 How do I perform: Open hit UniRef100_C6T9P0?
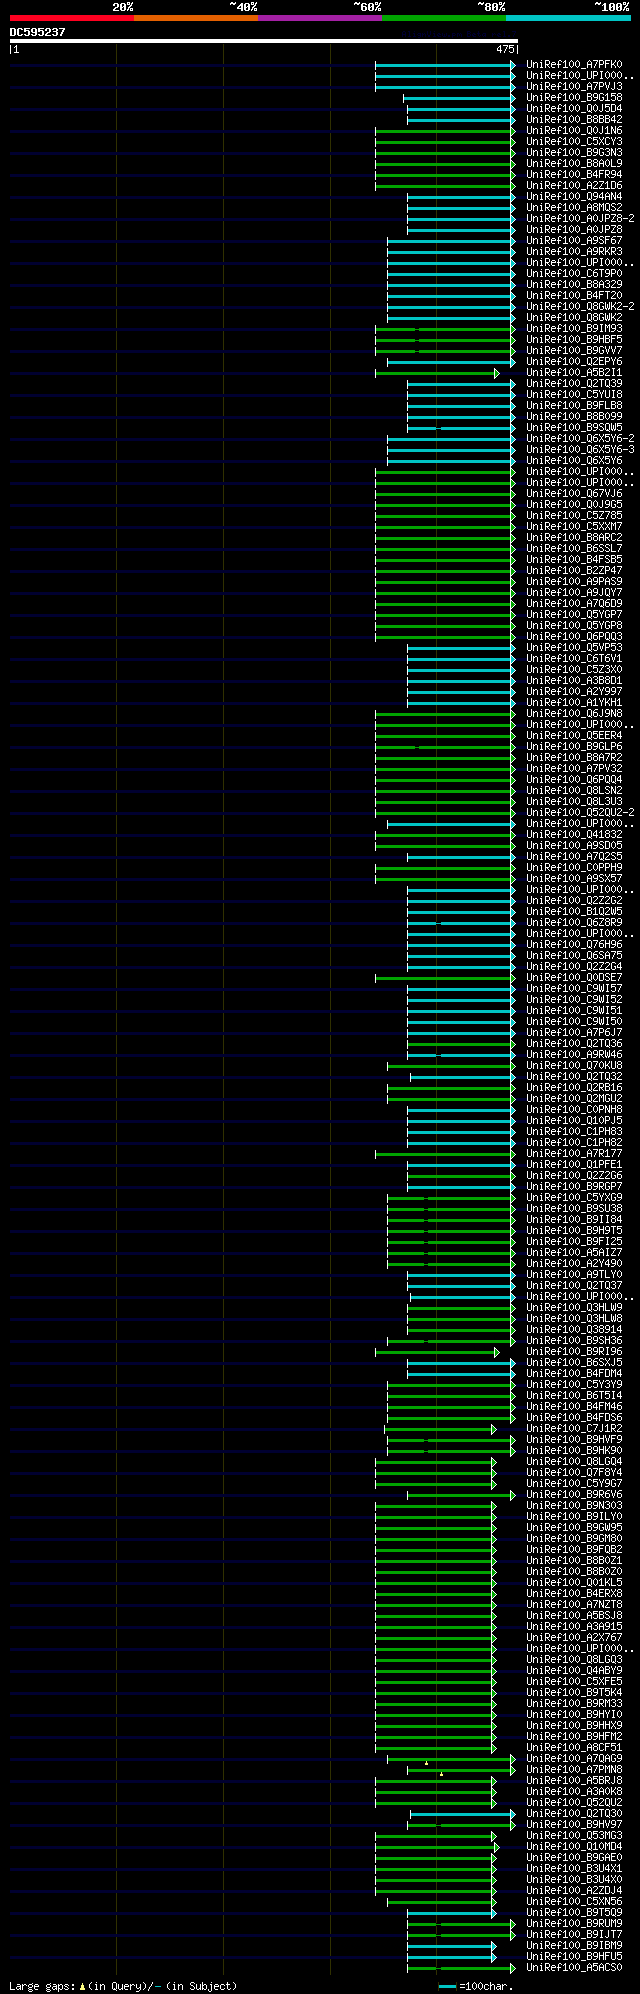[574, 274]
